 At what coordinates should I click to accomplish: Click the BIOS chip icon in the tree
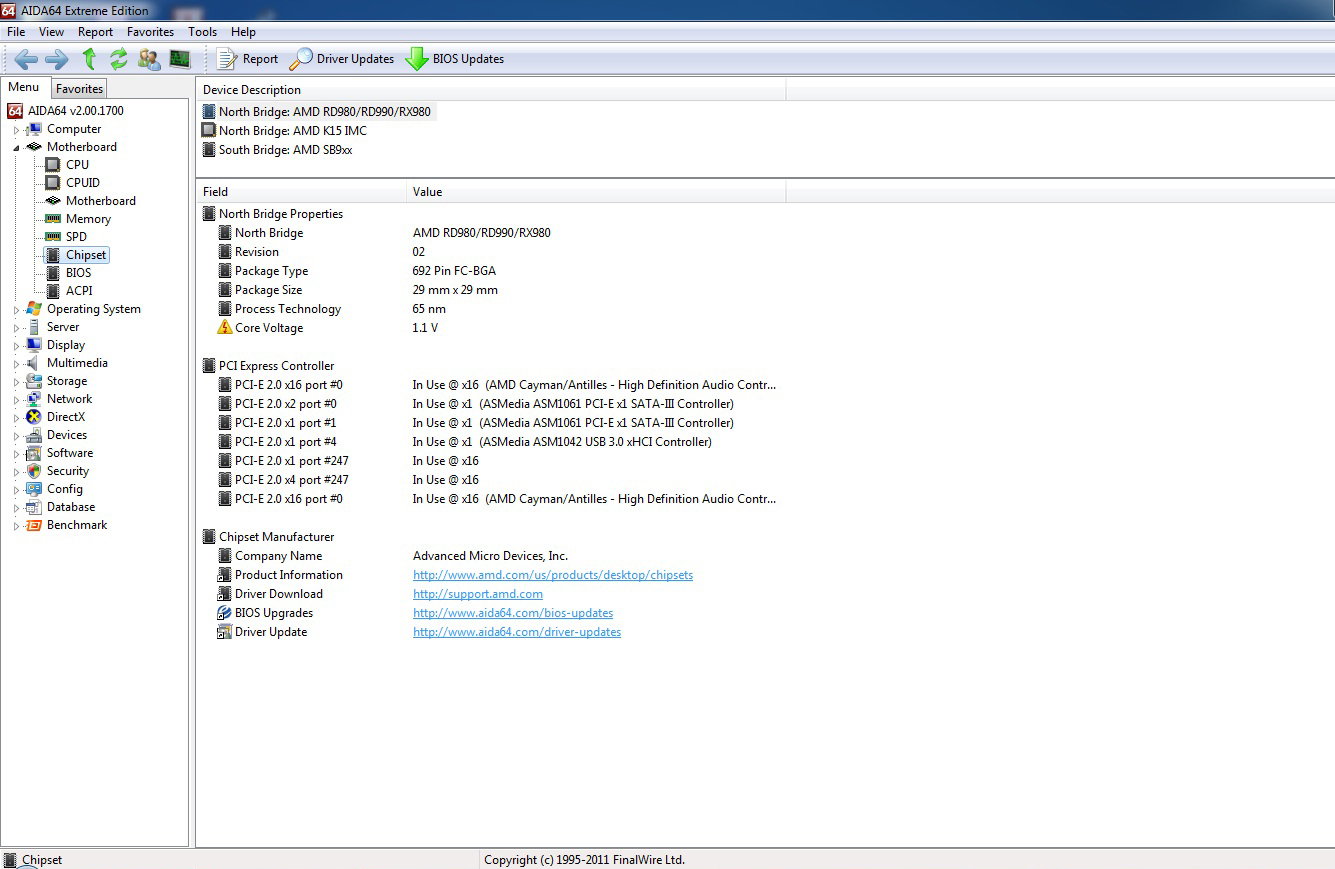tap(53, 273)
